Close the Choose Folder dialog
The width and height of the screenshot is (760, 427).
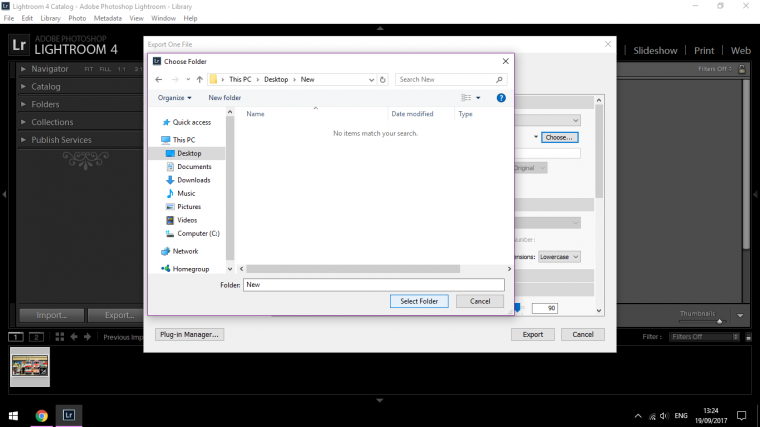506,61
